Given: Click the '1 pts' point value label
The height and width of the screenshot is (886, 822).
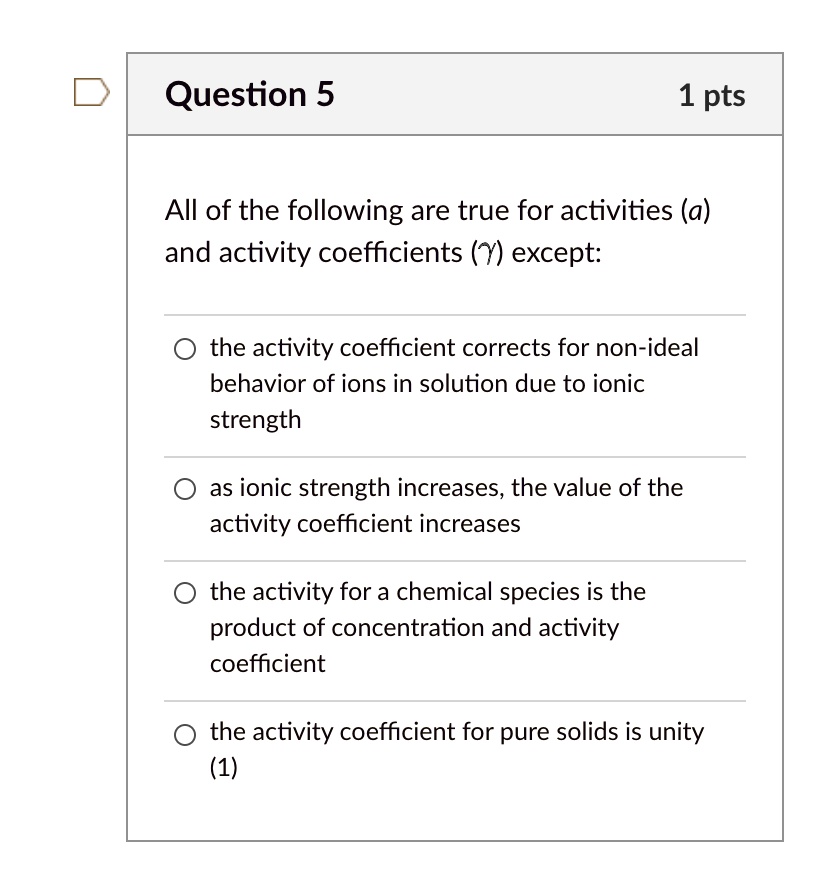Looking at the screenshot, I should tap(712, 95).
